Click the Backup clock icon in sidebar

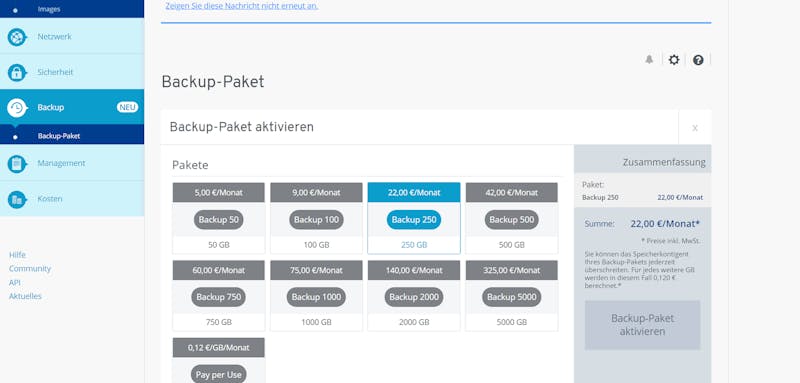[x=17, y=108]
